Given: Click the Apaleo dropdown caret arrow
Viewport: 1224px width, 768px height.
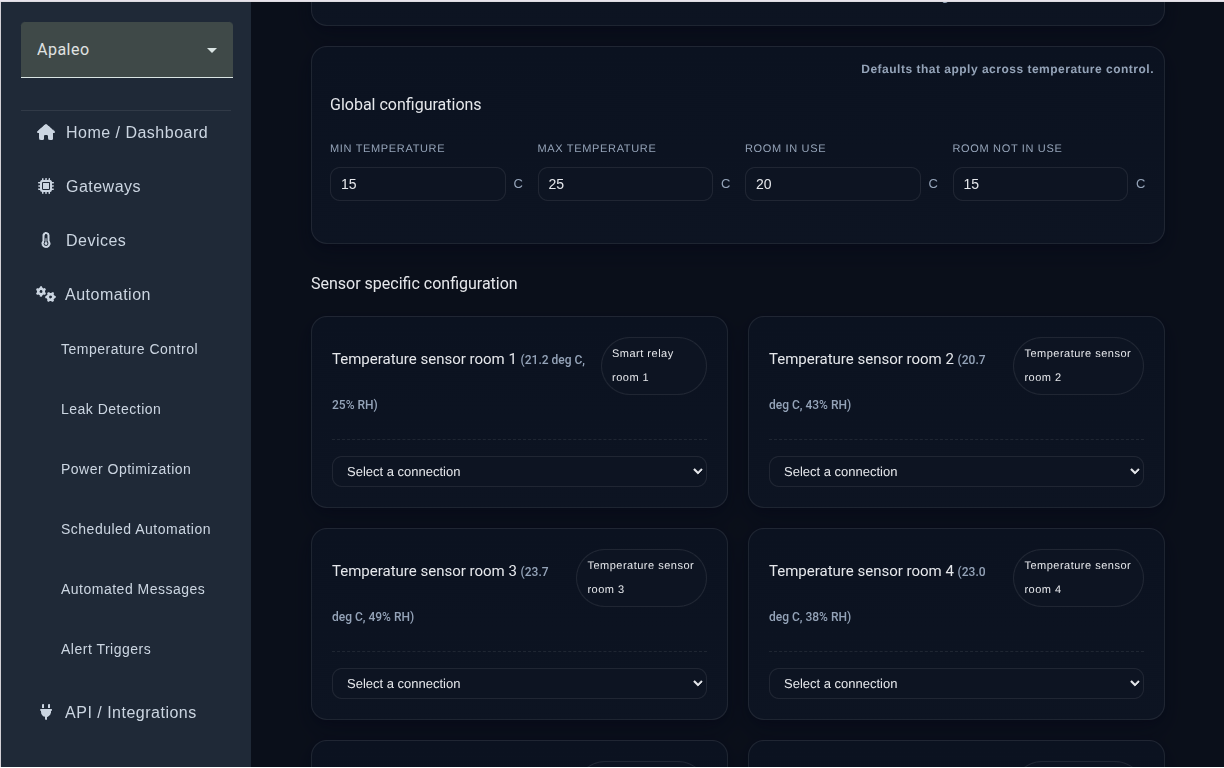Looking at the screenshot, I should coord(212,50).
